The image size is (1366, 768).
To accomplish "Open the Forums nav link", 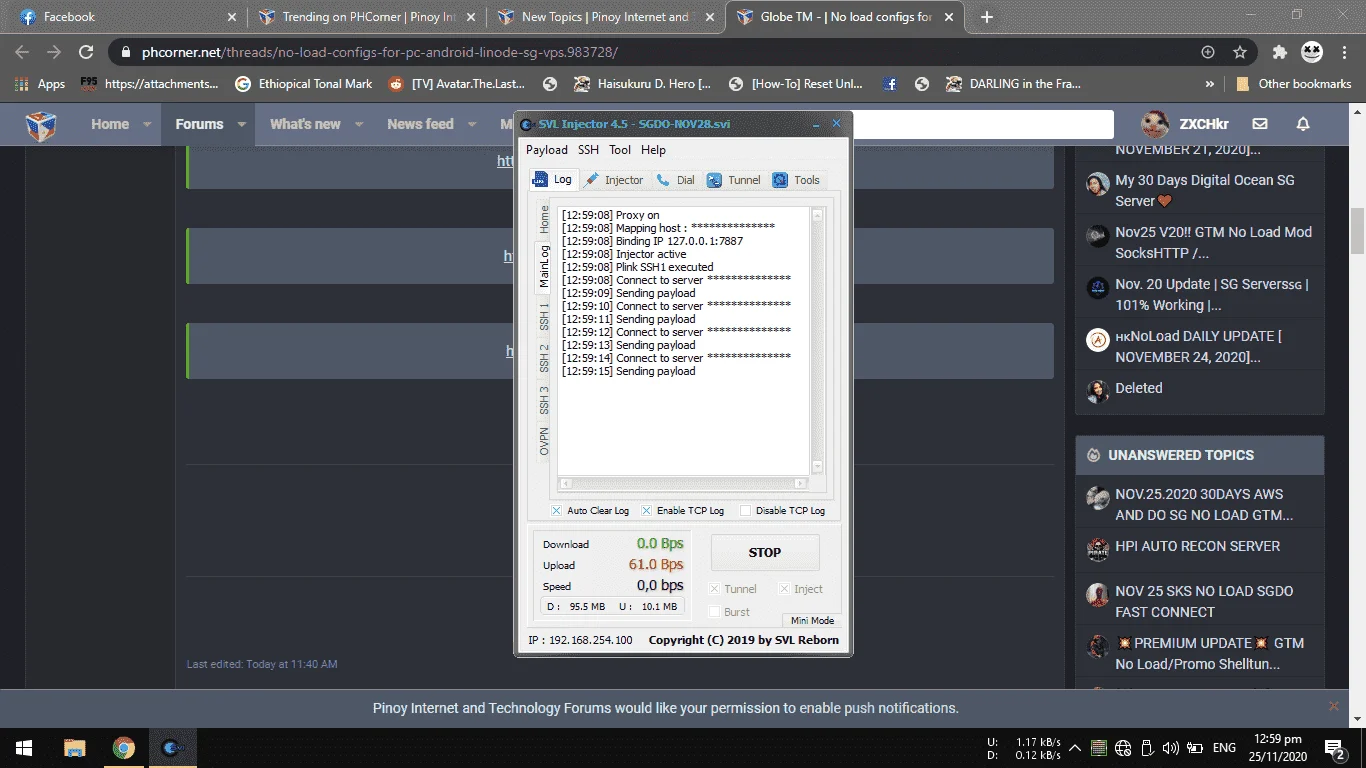I will 199,125.
